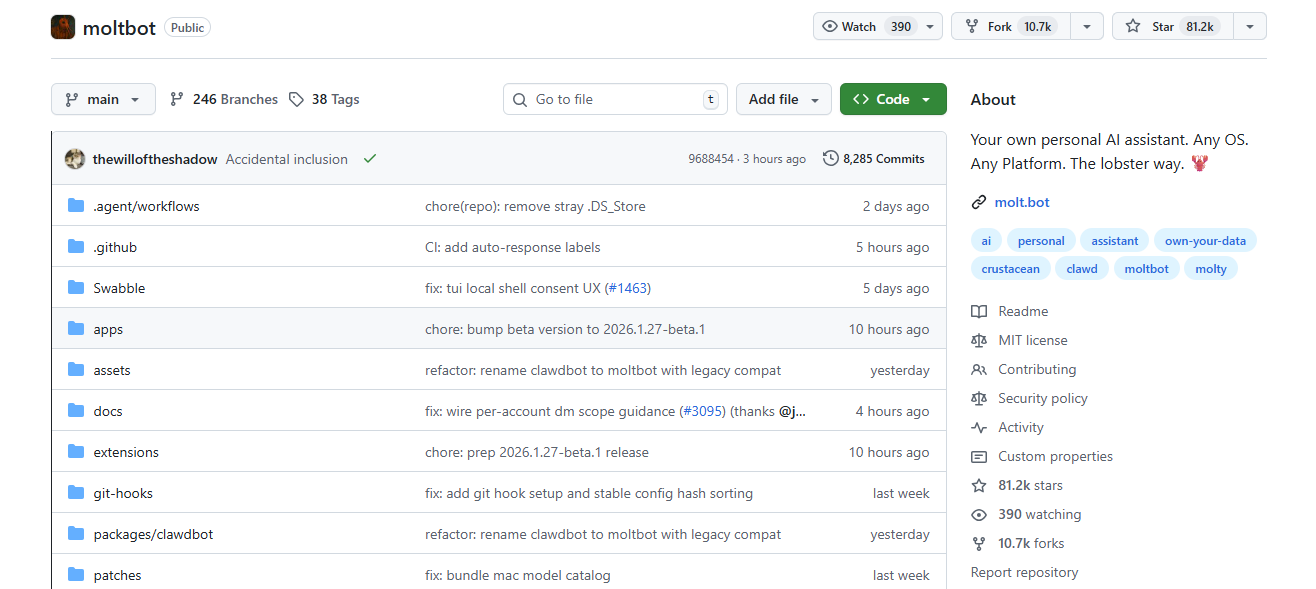Viewport: 1316px width, 589px height.
Task: Click the molt.bot link icon
Action: [x=979, y=202]
